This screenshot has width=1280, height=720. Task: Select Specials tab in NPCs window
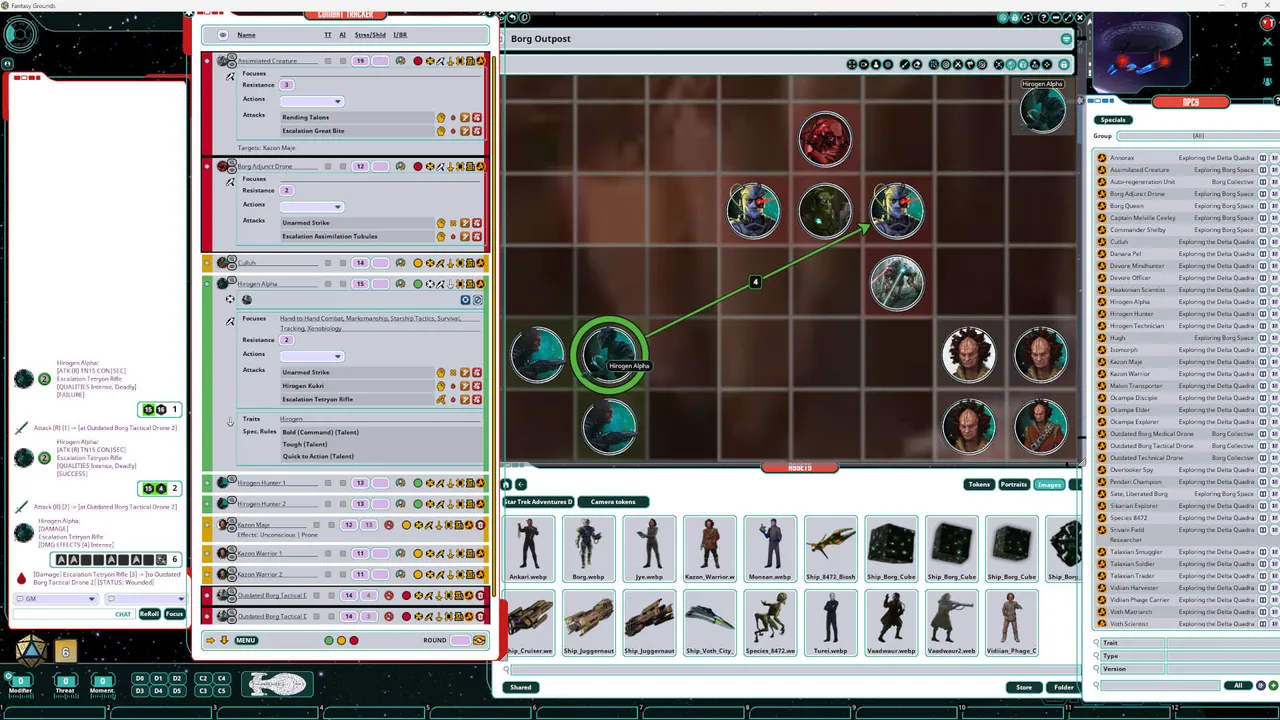pyautogui.click(x=1113, y=120)
